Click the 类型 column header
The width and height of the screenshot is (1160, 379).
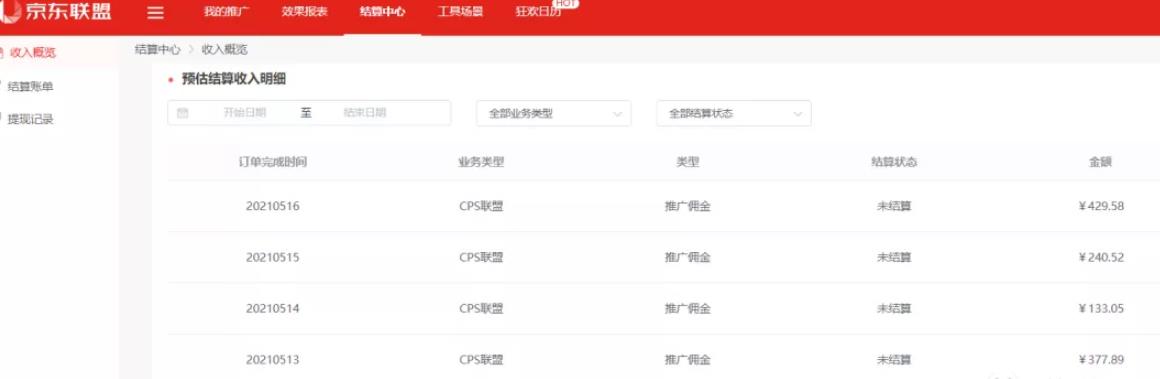tap(688, 162)
